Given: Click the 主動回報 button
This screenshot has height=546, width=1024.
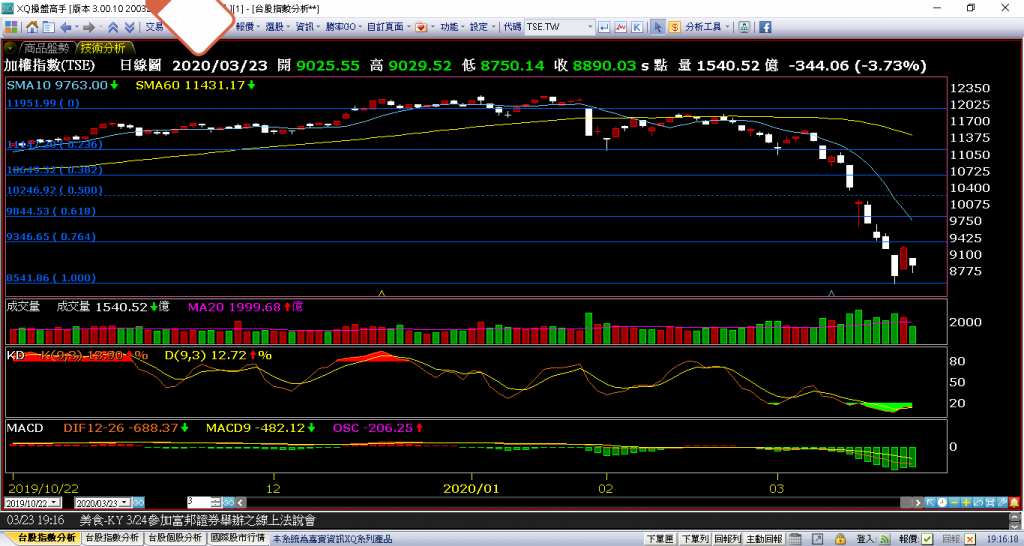Looking at the screenshot, I should [x=765, y=539].
